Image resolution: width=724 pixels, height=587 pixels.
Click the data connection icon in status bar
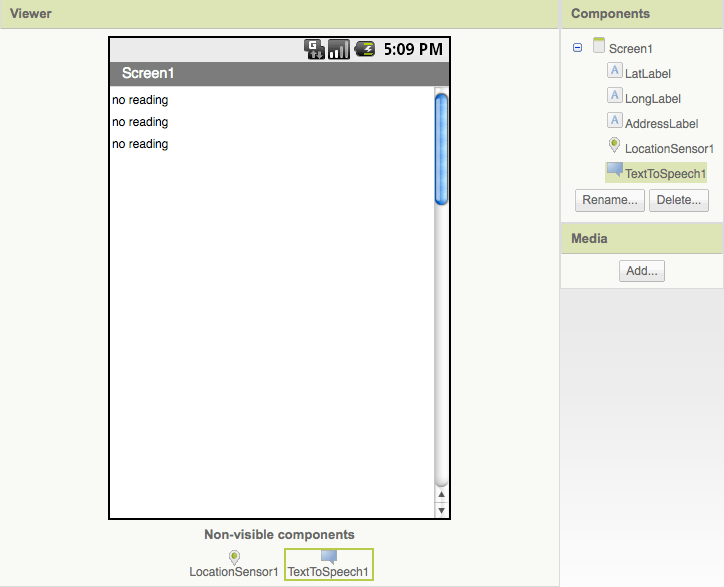pyautogui.click(x=314, y=49)
